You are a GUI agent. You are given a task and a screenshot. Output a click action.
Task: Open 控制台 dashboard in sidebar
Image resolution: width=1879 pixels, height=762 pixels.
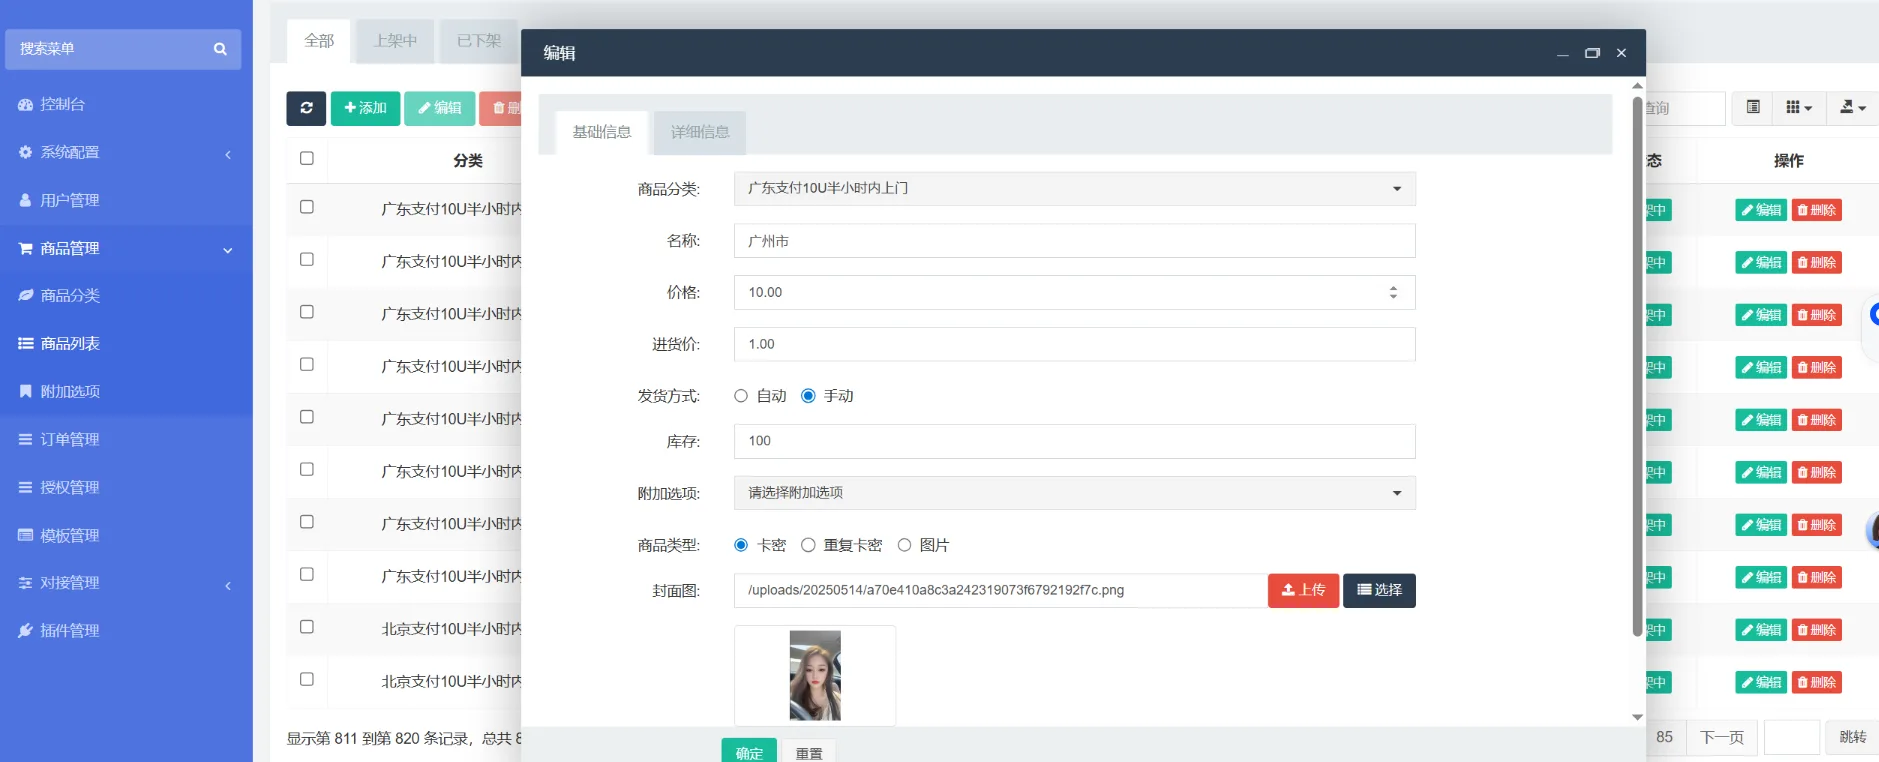(x=62, y=104)
